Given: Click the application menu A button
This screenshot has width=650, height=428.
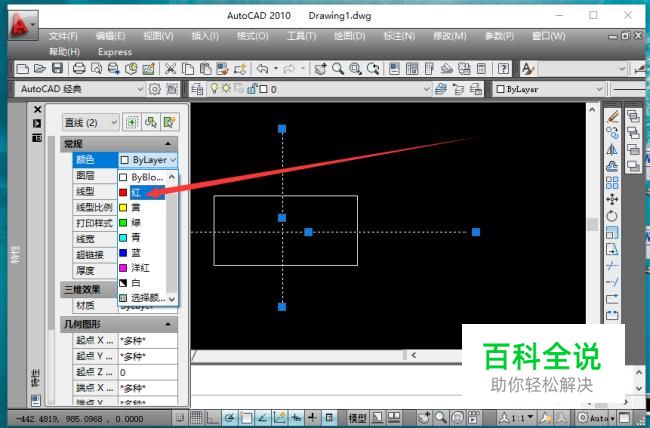Looking at the screenshot, I should 23,25.
